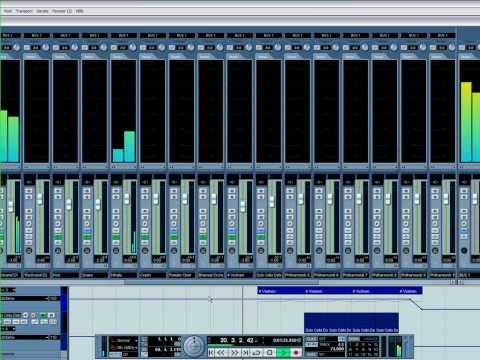Click the 73.000 tempo value
This screenshot has height=360, width=480.
point(337,349)
